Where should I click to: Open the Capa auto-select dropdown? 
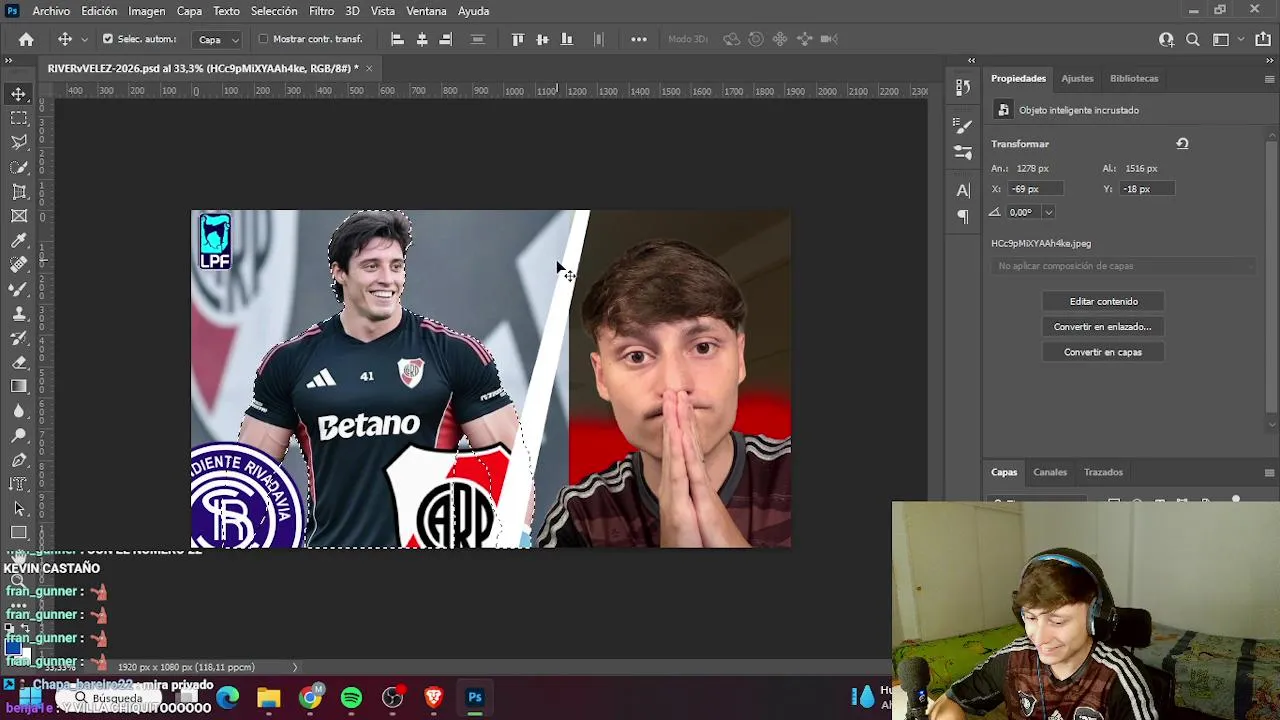(x=219, y=39)
